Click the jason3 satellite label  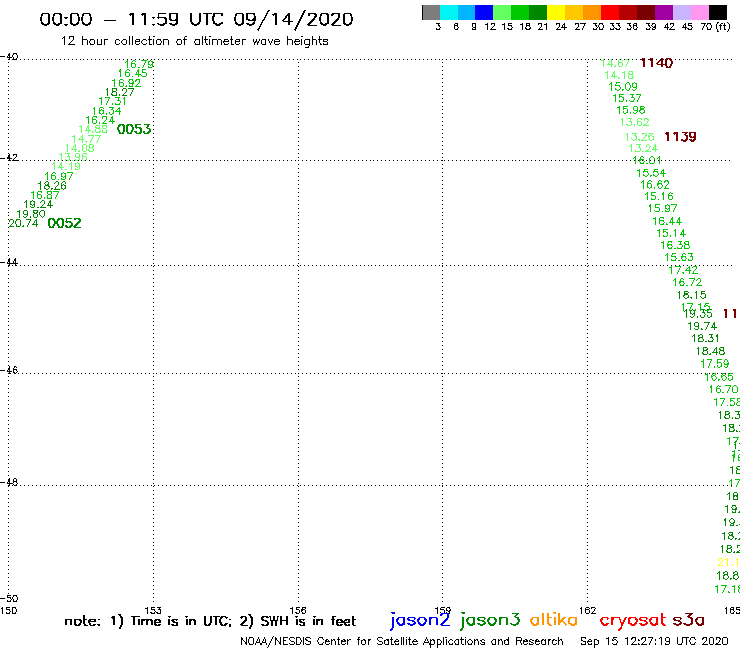490,620
